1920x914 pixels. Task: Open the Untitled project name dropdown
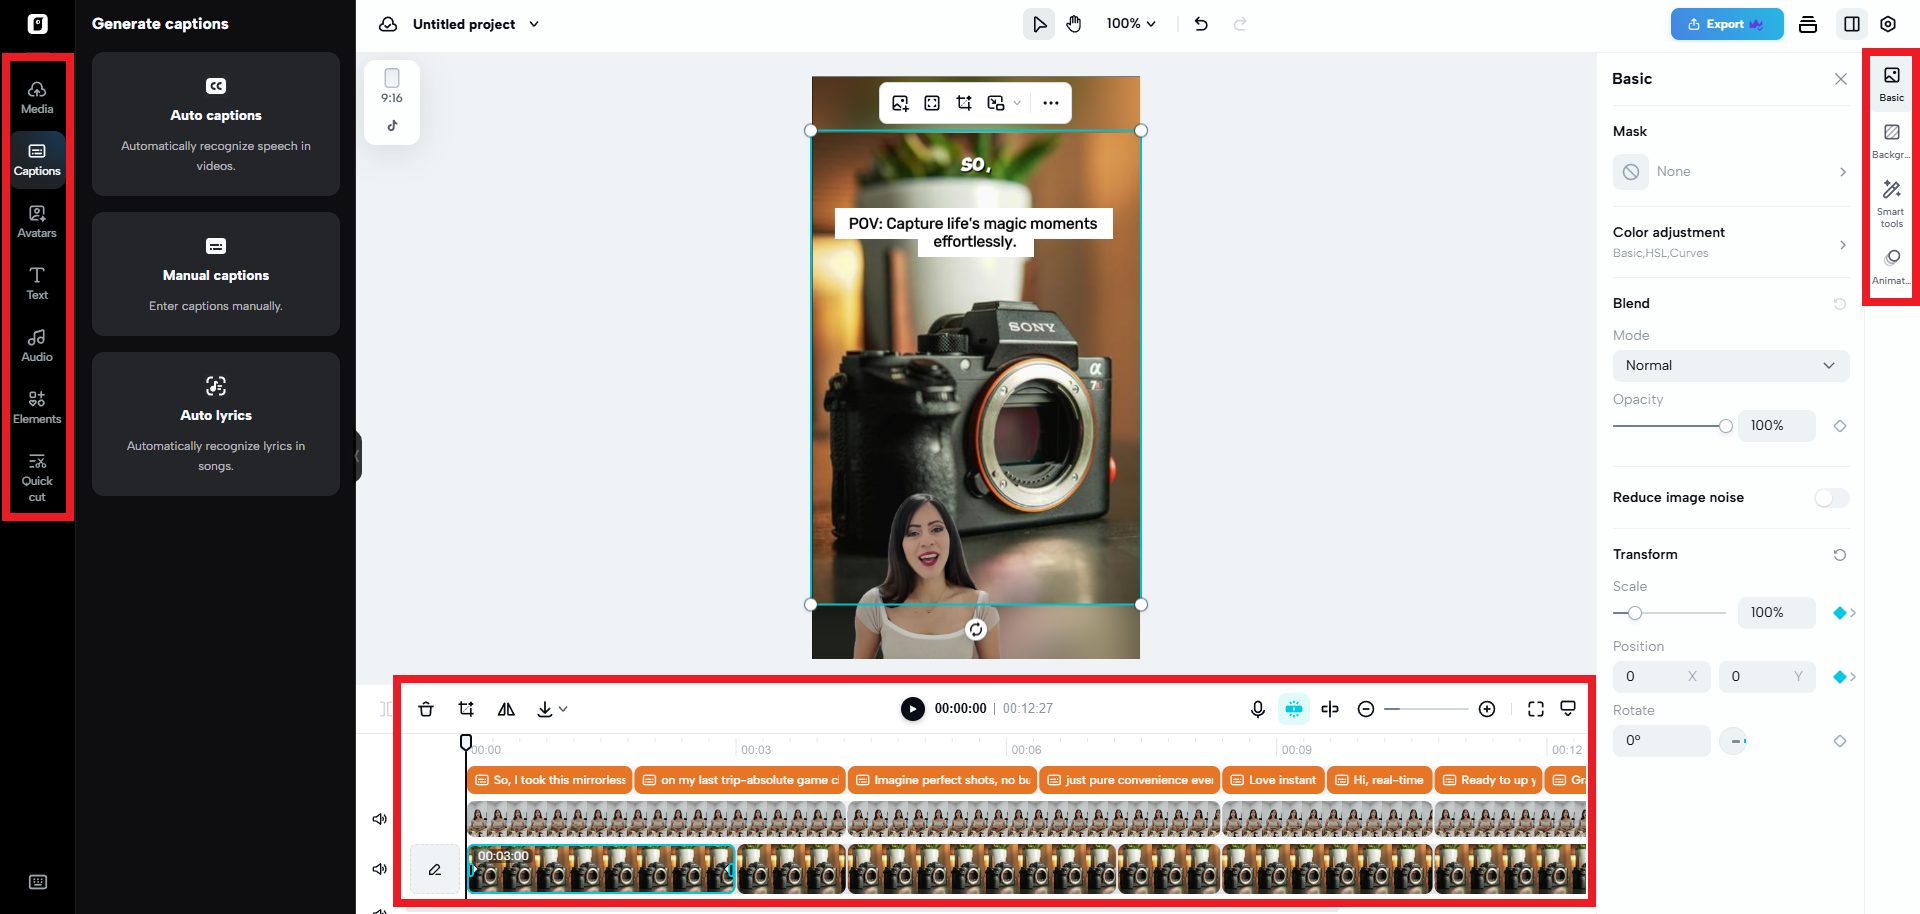point(534,24)
